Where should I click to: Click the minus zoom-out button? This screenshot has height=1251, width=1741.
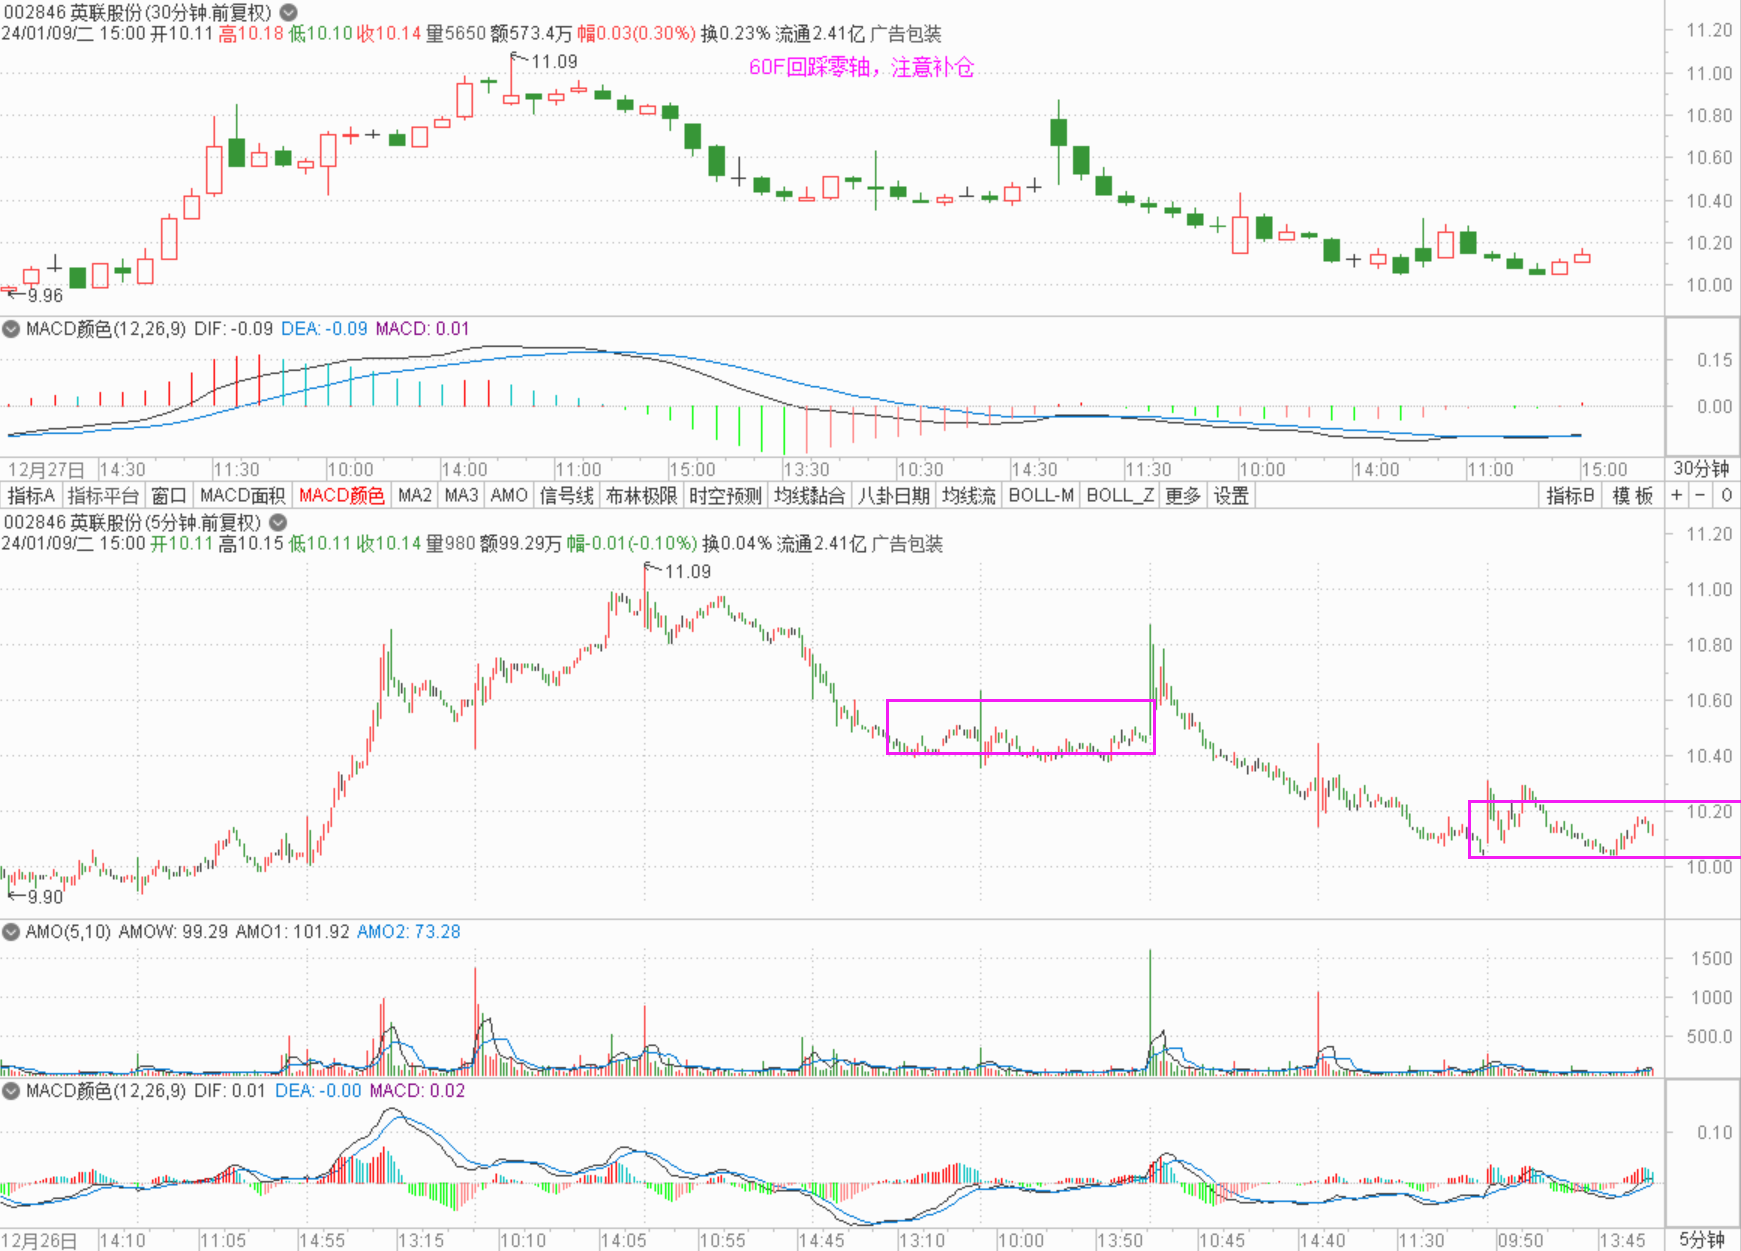pyautogui.click(x=1700, y=495)
